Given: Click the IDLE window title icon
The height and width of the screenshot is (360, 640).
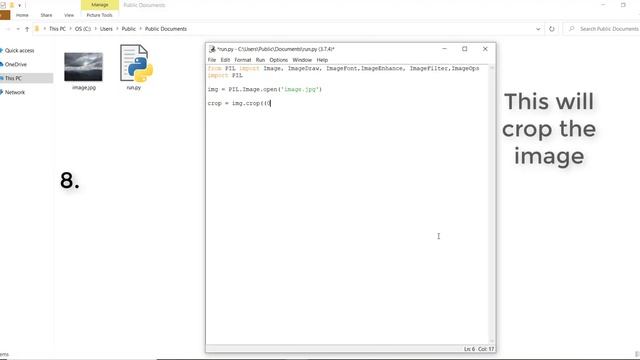Looking at the screenshot, I should coord(212,49).
